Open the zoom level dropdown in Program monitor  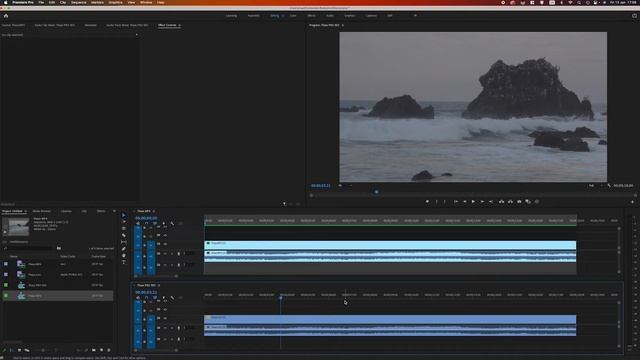(345, 186)
